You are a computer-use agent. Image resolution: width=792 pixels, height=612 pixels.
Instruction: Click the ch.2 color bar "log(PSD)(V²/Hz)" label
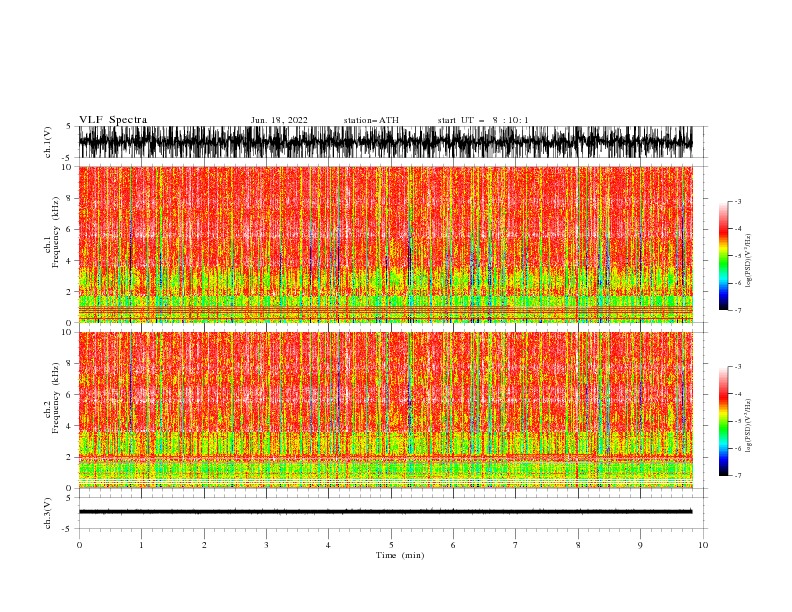748,426
